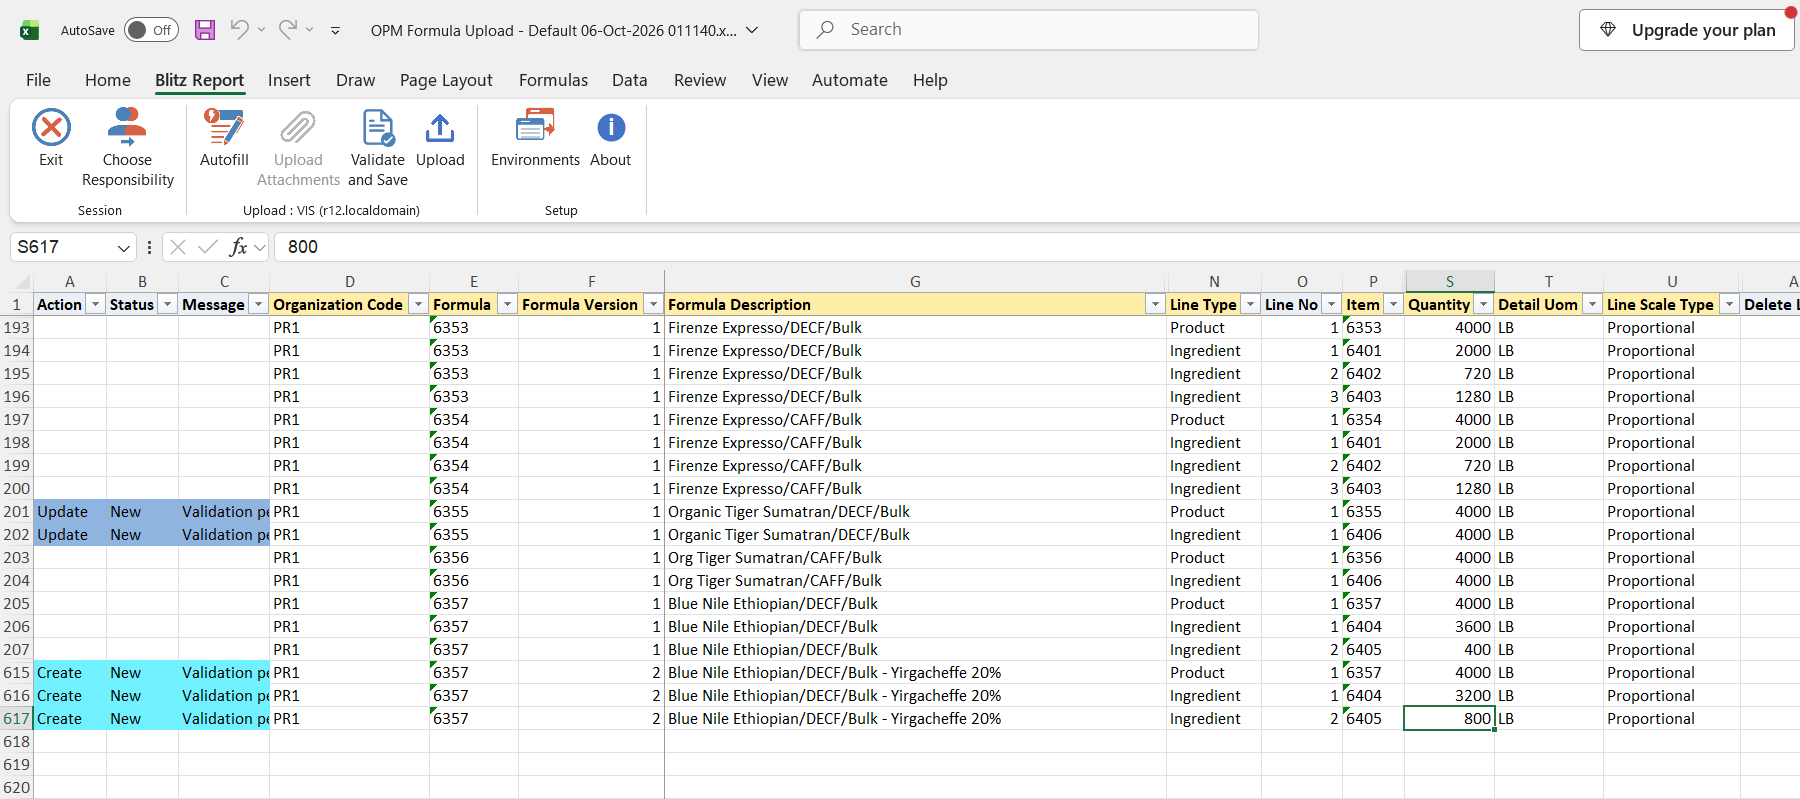Click the 'Create' action cell in row 615
The height and width of the screenshot is (799, 1800).
[70, 673]
